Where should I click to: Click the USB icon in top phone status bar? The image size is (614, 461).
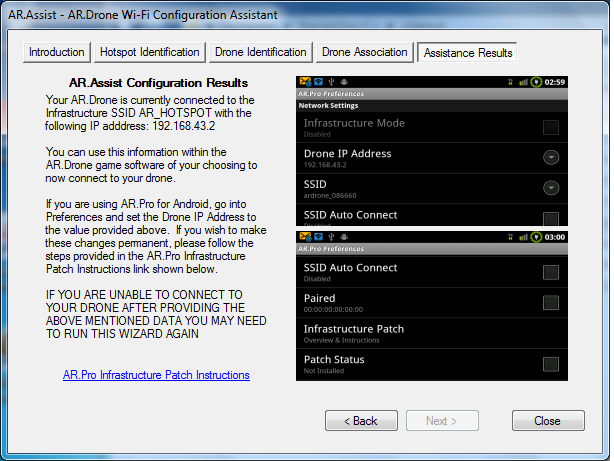pyautogui.click(x=331, y=82)
